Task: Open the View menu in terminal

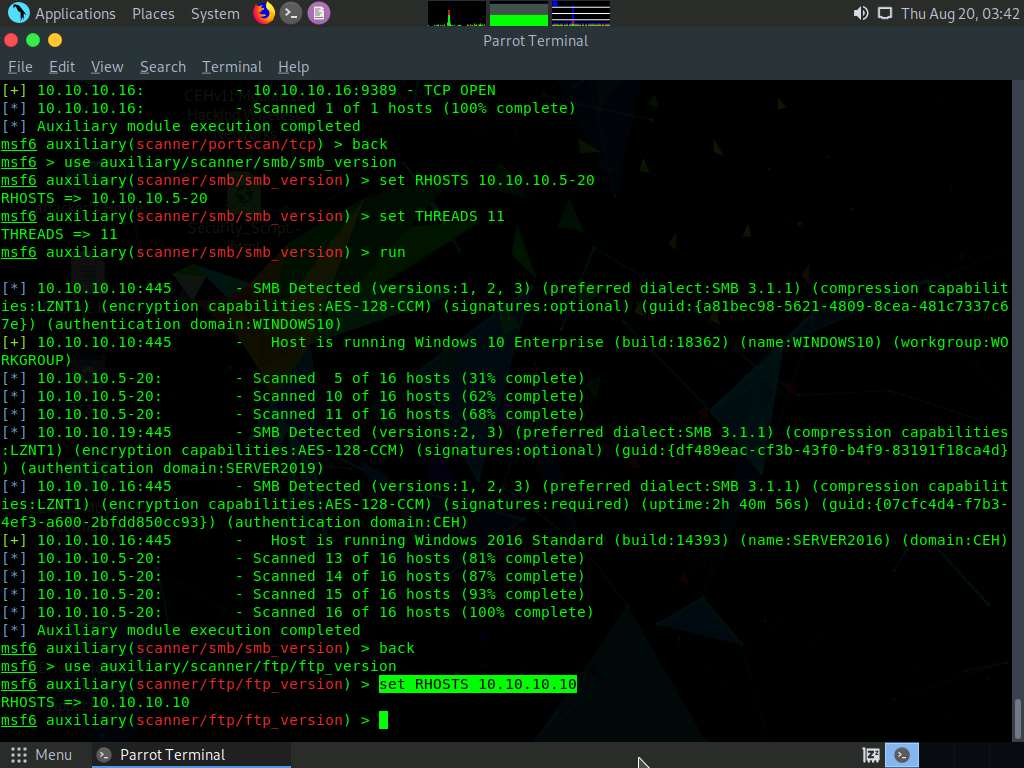Action: (107, 67)
